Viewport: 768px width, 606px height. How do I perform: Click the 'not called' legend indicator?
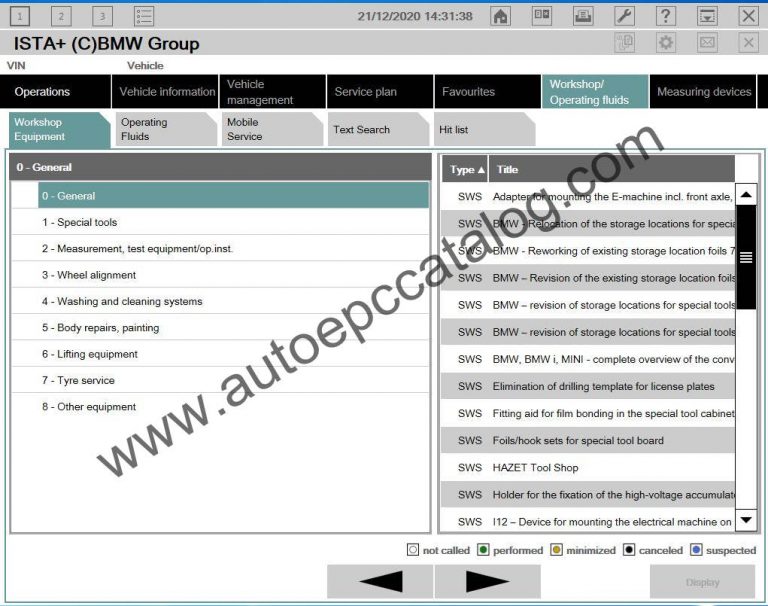[x=413, y=550]
